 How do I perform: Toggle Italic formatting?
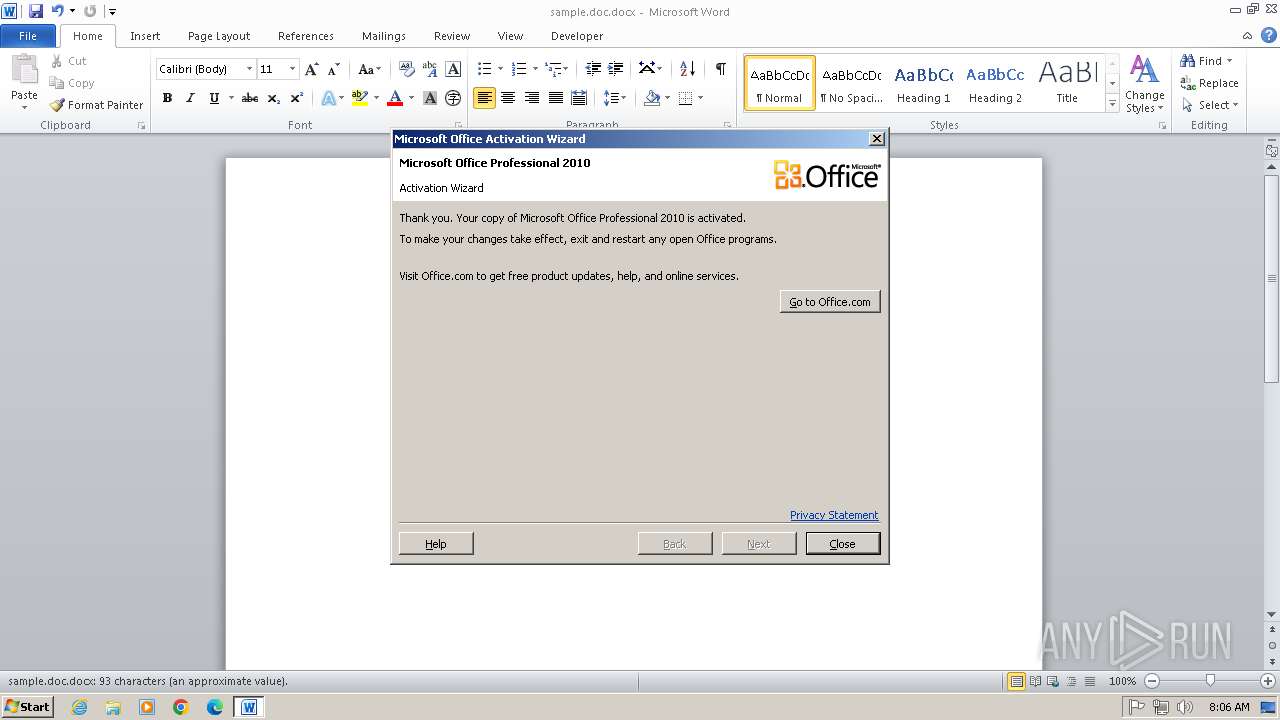click(190, 98)
